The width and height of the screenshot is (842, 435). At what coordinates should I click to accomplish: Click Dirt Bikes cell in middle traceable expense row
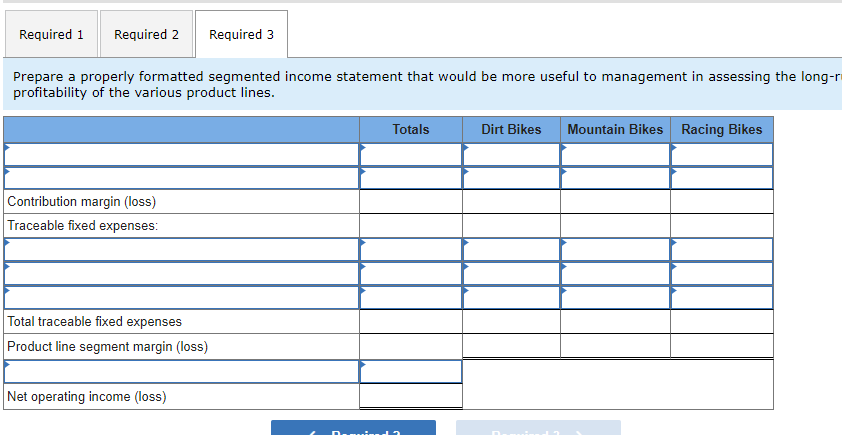pos(511,273)
